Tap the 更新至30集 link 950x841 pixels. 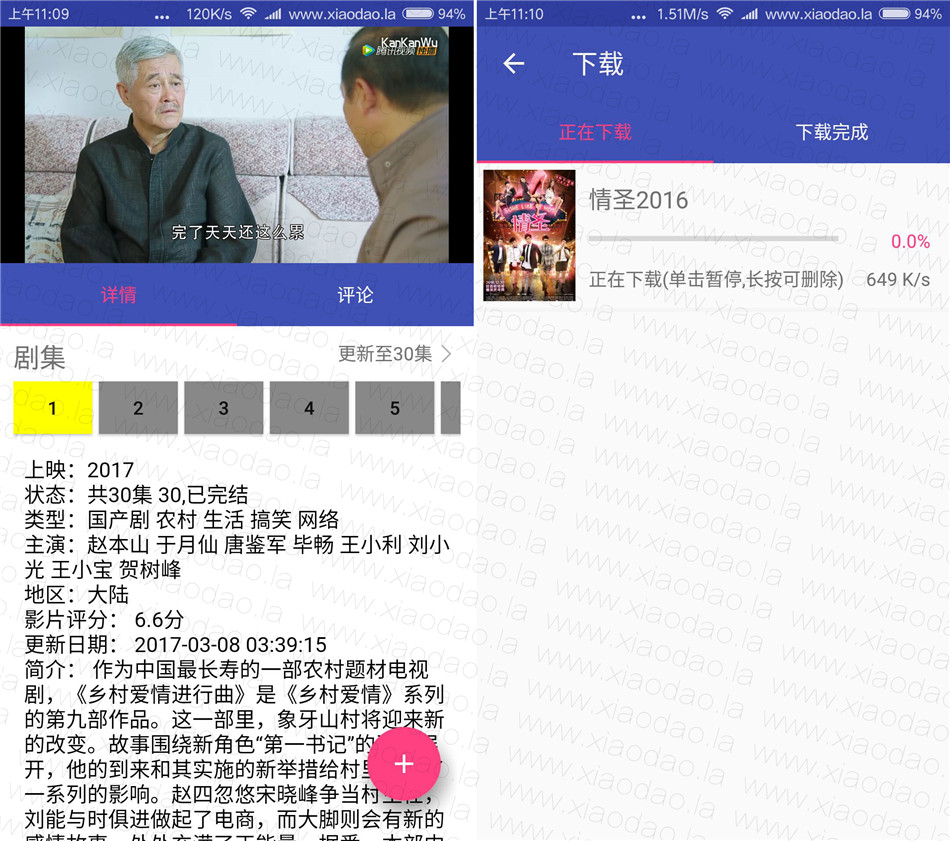[x=385, y=353]
